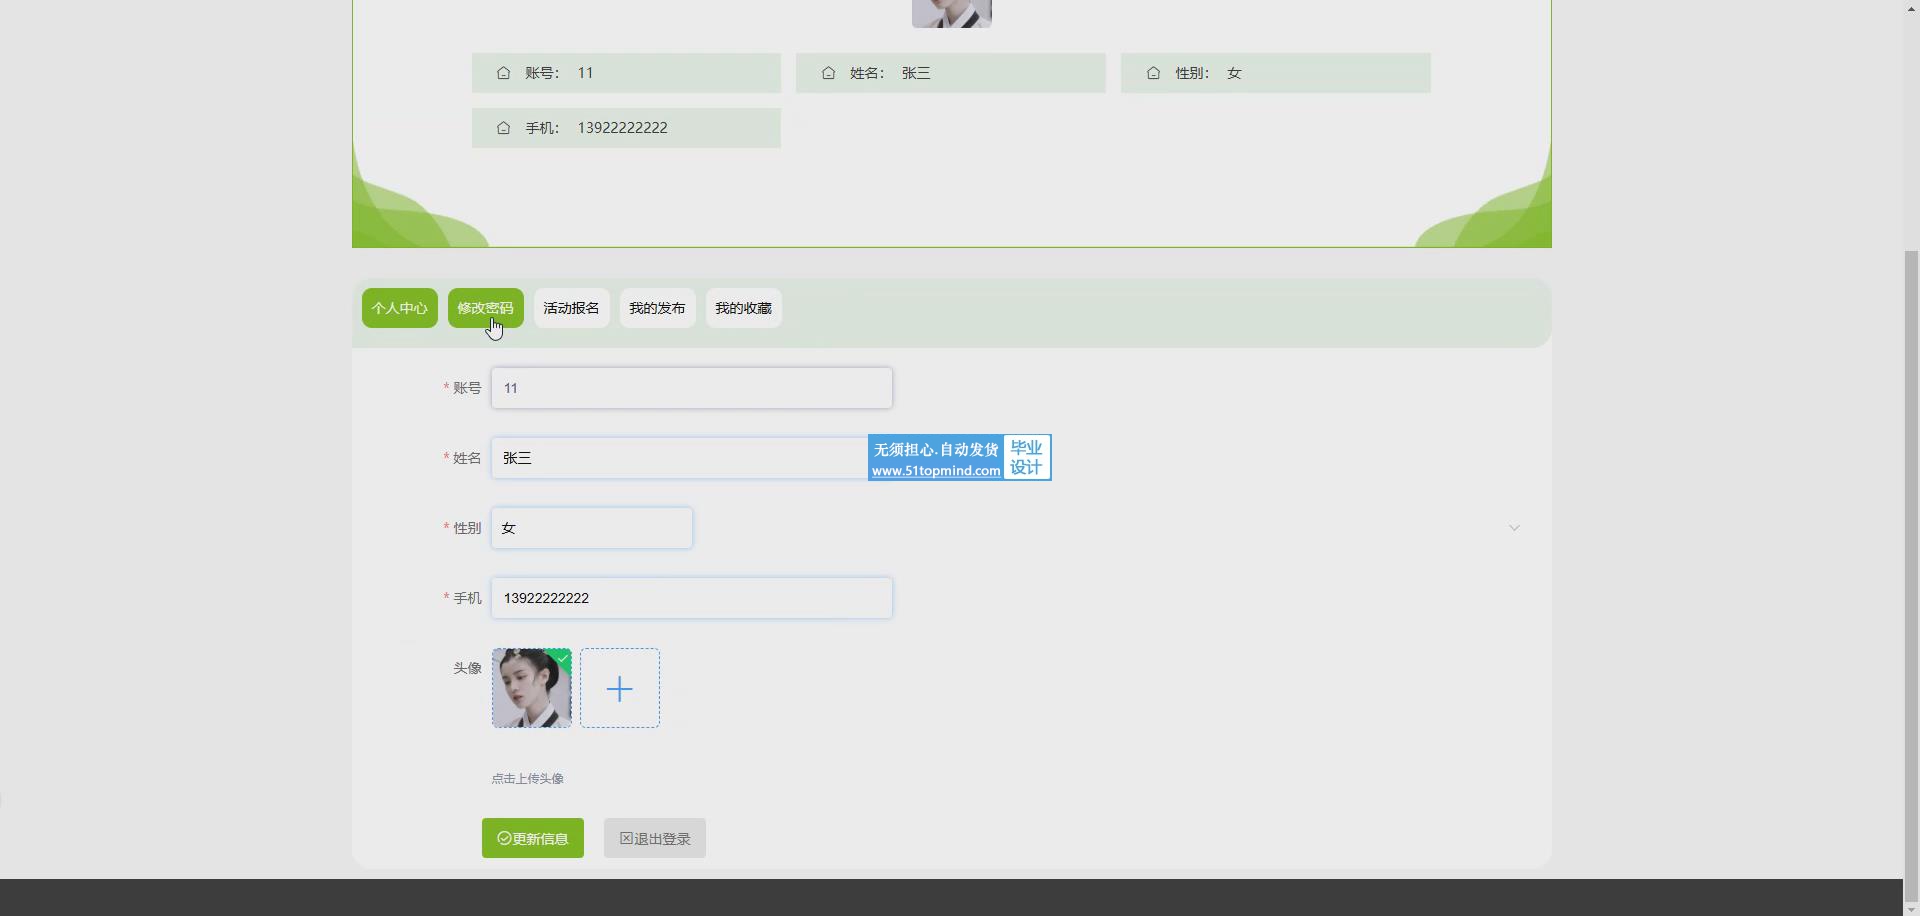Click the 51topmind 毕业设计 banner
The image size is (1920, 916).
click(x=959, y=458)
